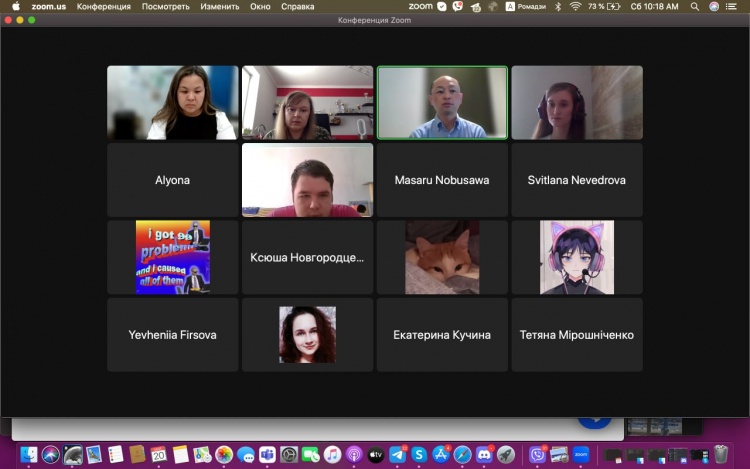Screen dimensions: 750x469
Task: Open the Wi-Fi status menu
Action: point(575,6)
